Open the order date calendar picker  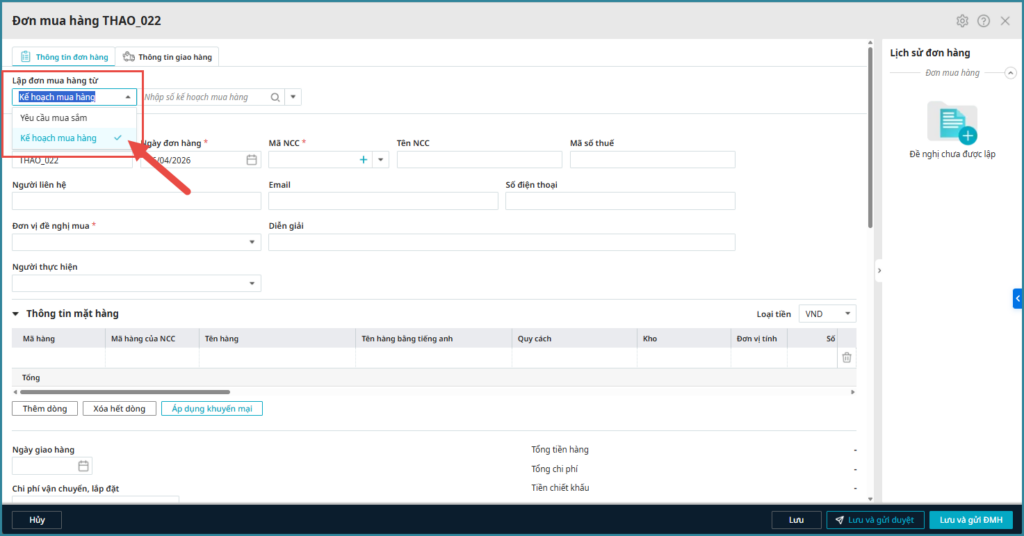click(x=252, y=160)
